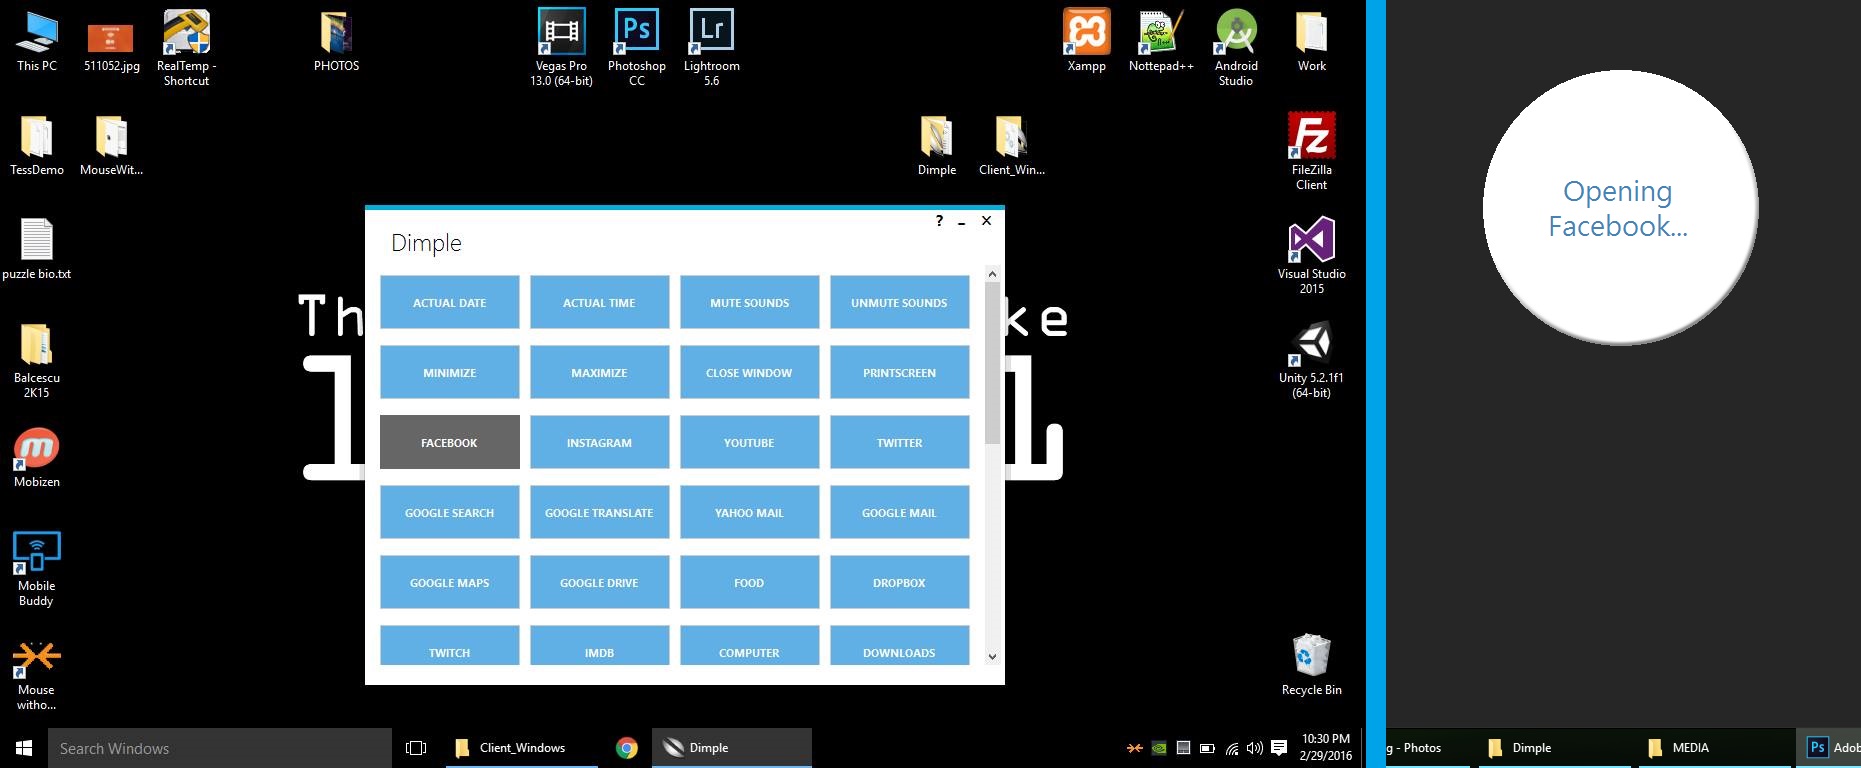
Task: Select the Recycle Bin icon
Action: tap(1311, 665)
